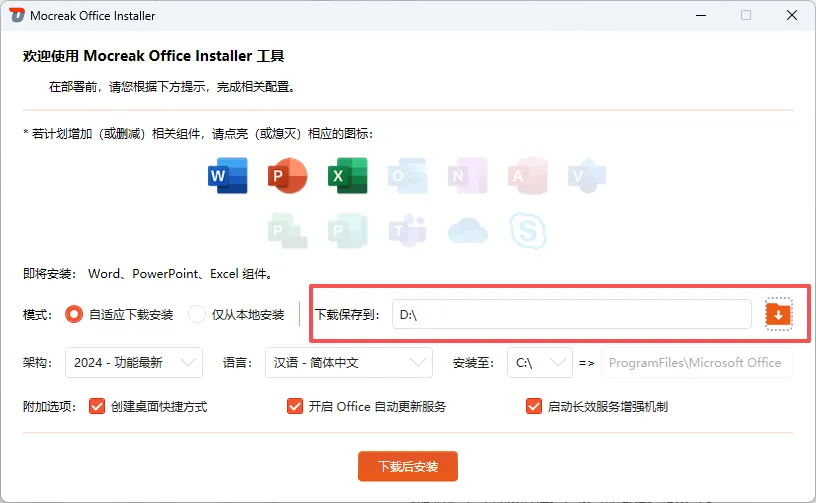Click the Mocreak logo in title bar
The image size is (816, 503).
17,15
